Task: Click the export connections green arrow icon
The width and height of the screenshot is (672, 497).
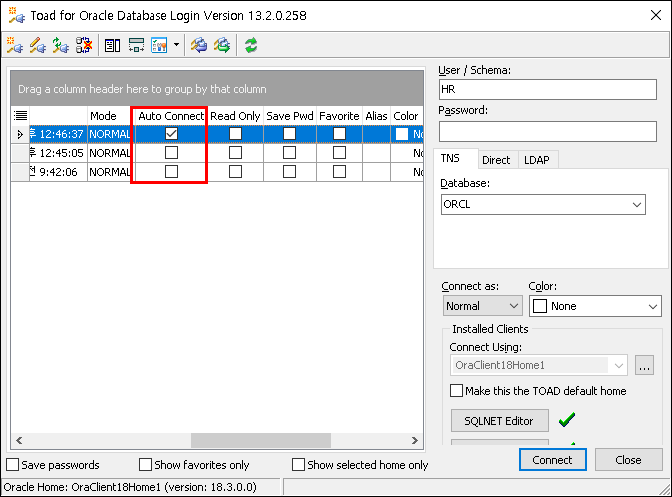Action: click(x=222, y=45)
